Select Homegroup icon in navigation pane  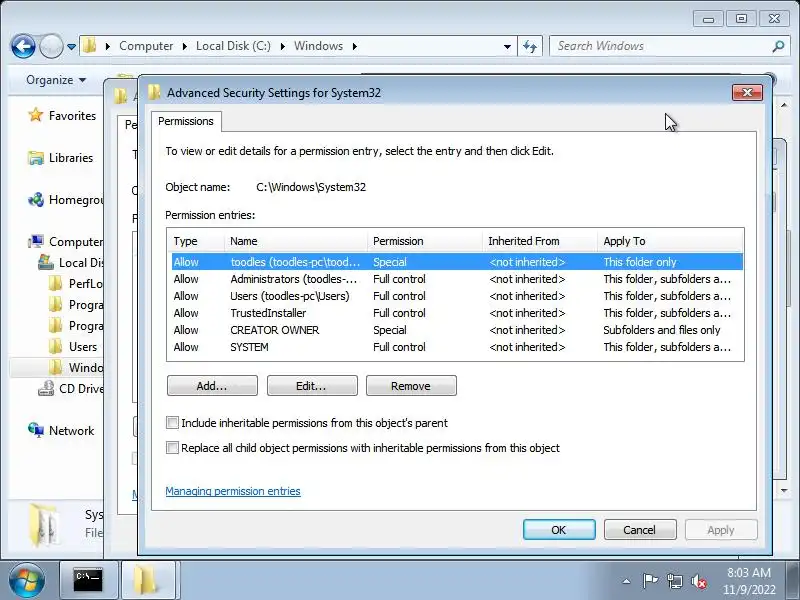(x=36, y=199)
